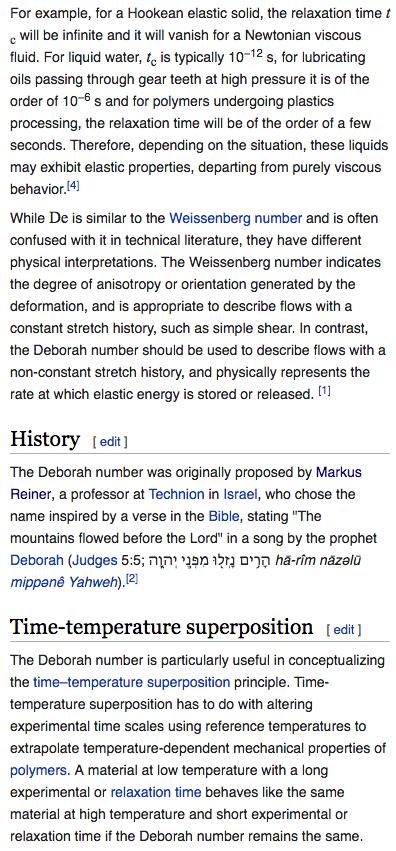Open the time–temperature superposition link
This screenshot has height=851, width=396.
[x=131, y=682]
